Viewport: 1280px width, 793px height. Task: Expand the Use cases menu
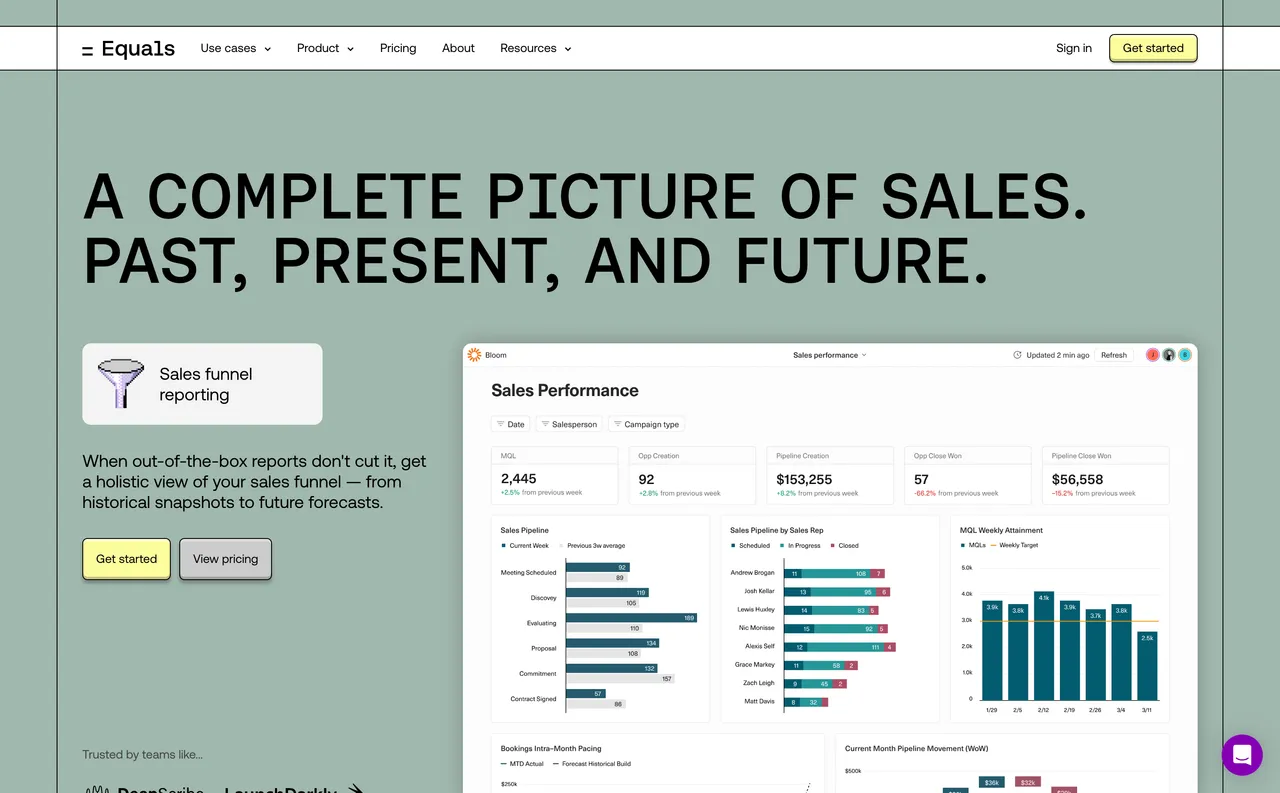[x=235, y=48]
